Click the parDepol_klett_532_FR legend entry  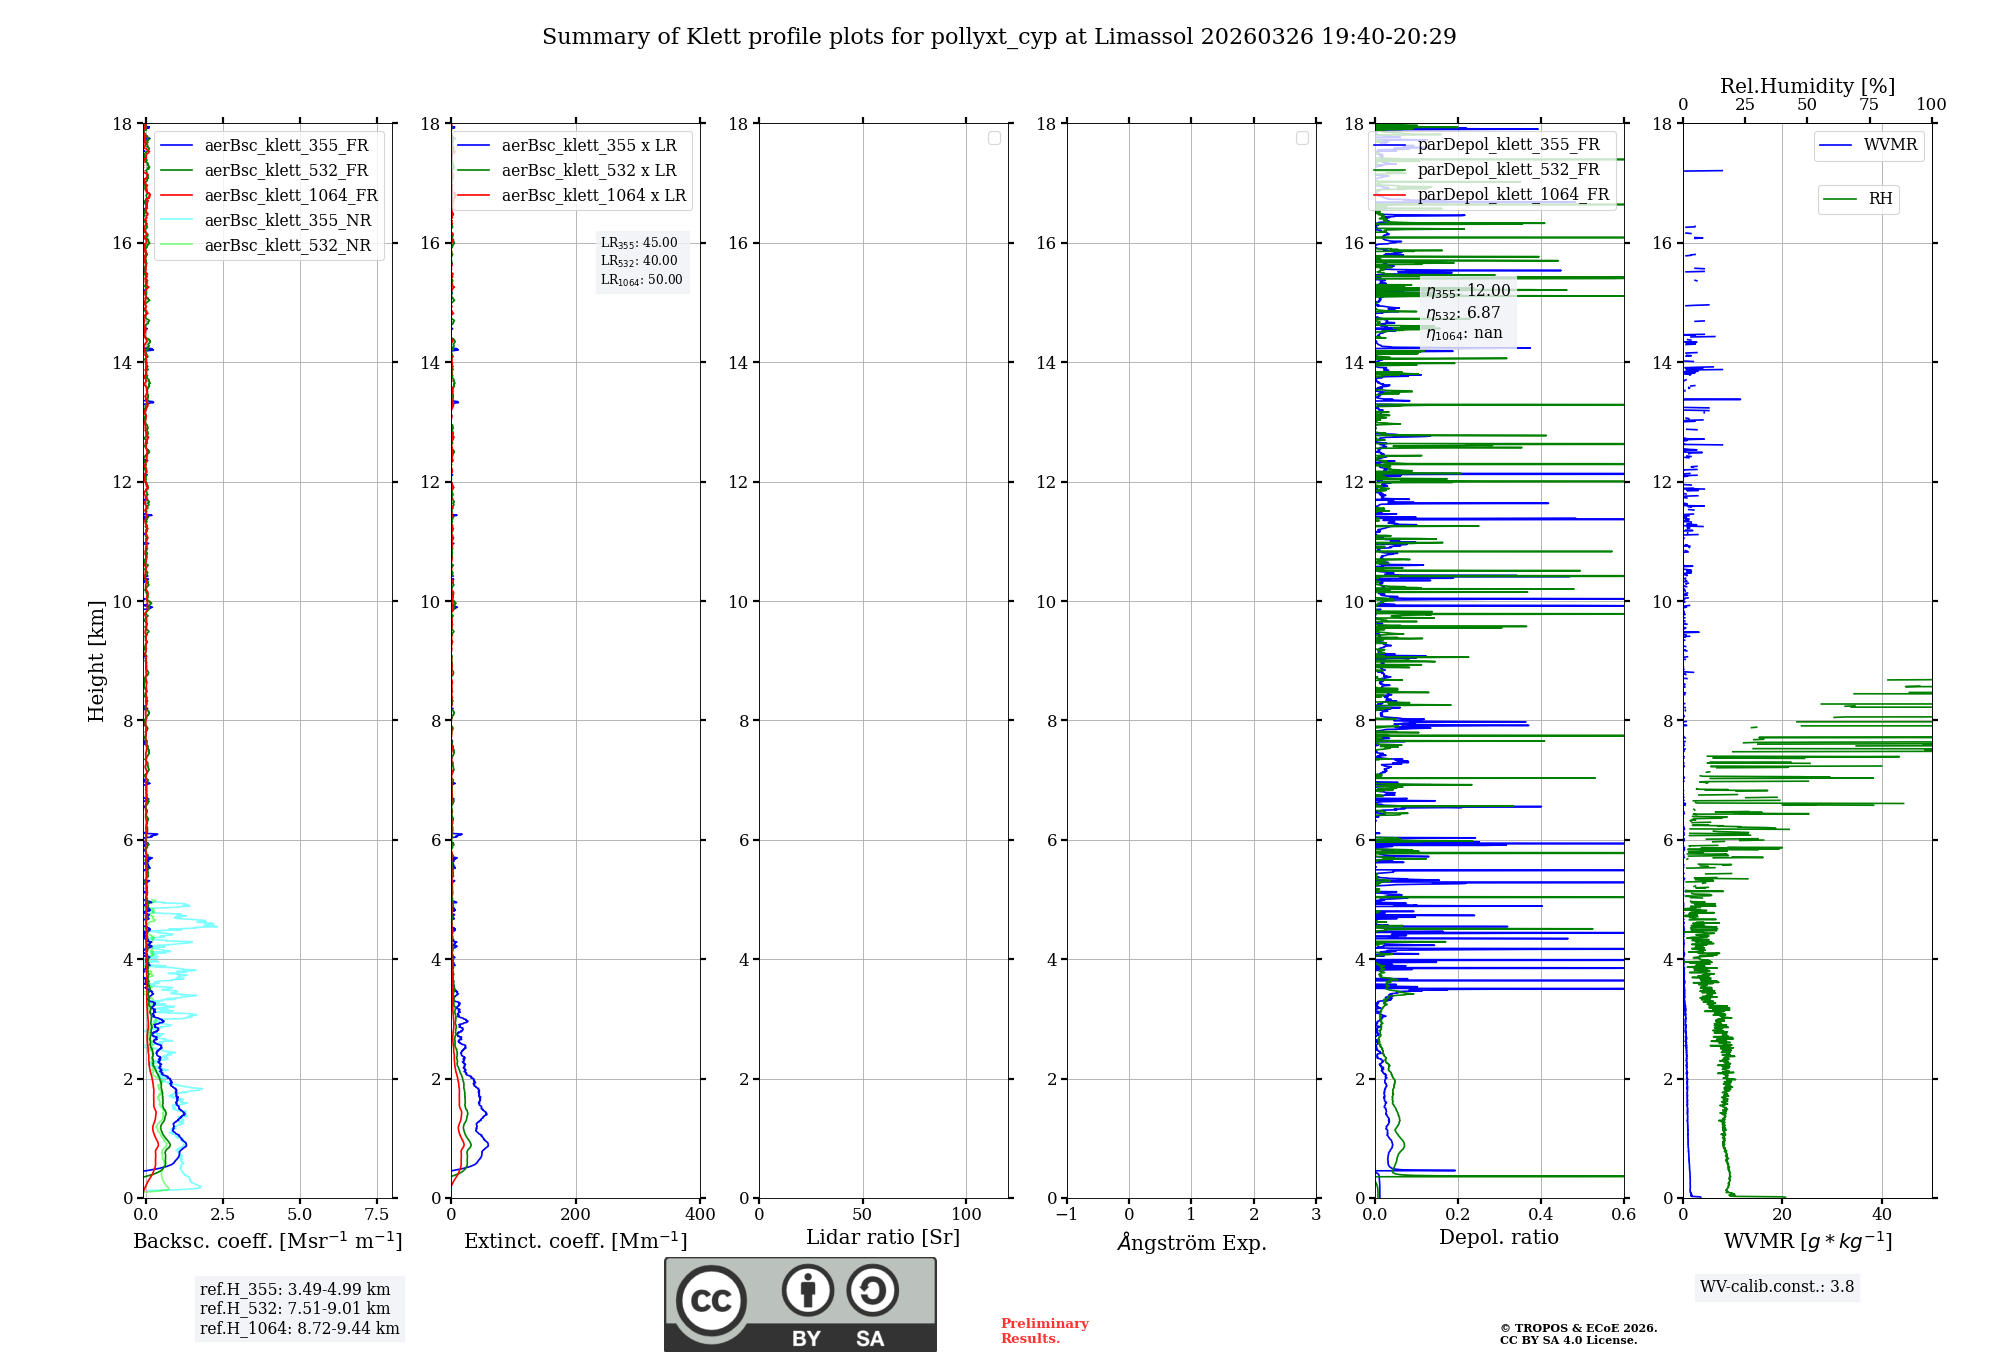point(1508,170)
